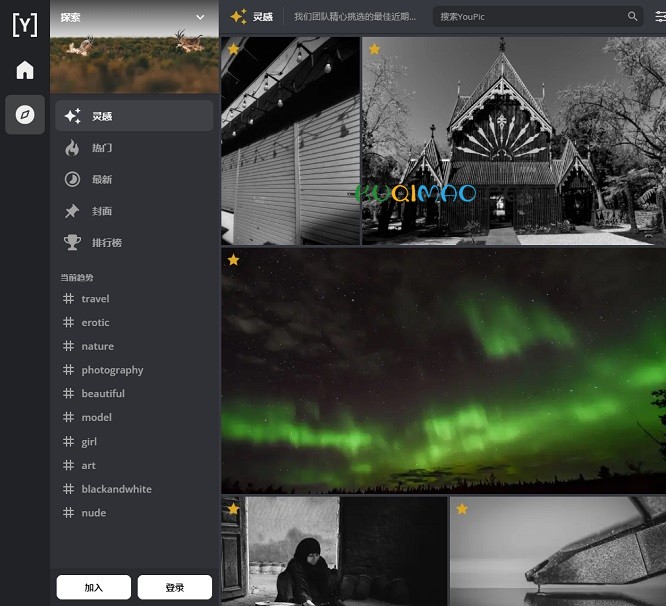Viewport: 666px width, 606px height.
Task: Open the gray macro photo thumbnail
Action: tap(558, 551)
